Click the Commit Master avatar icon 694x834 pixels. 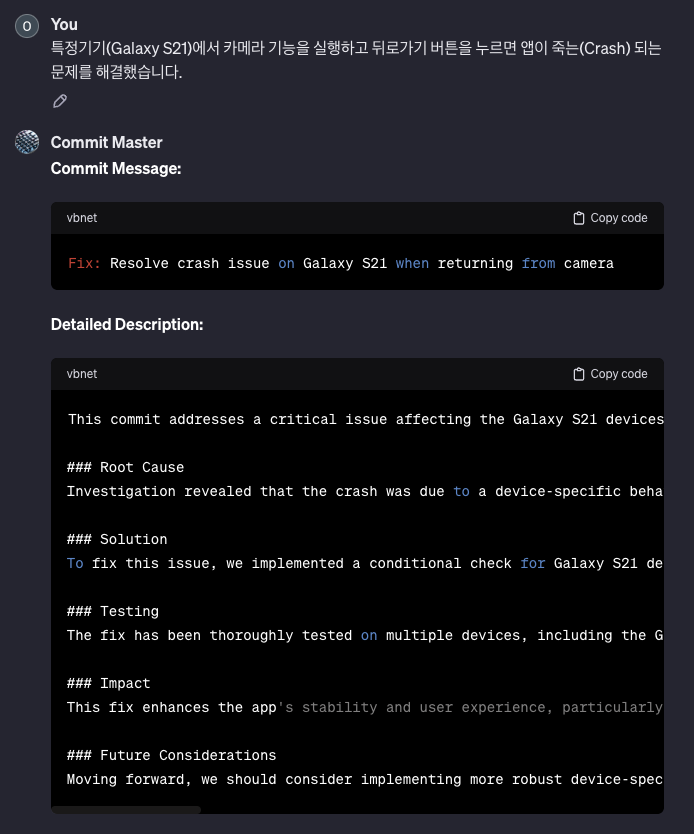point(27,142)
